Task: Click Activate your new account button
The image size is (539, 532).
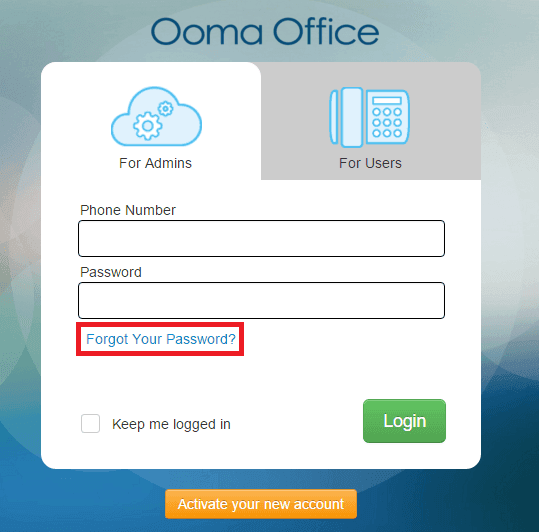Action: [x=261, y=504]
